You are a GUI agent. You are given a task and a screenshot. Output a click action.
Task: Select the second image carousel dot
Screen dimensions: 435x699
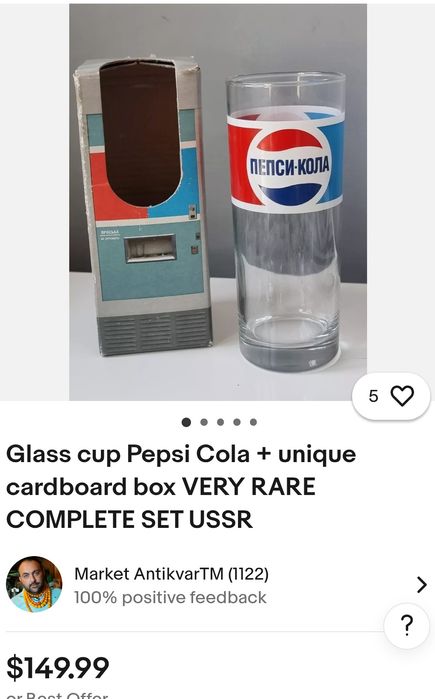pos(204,422)
